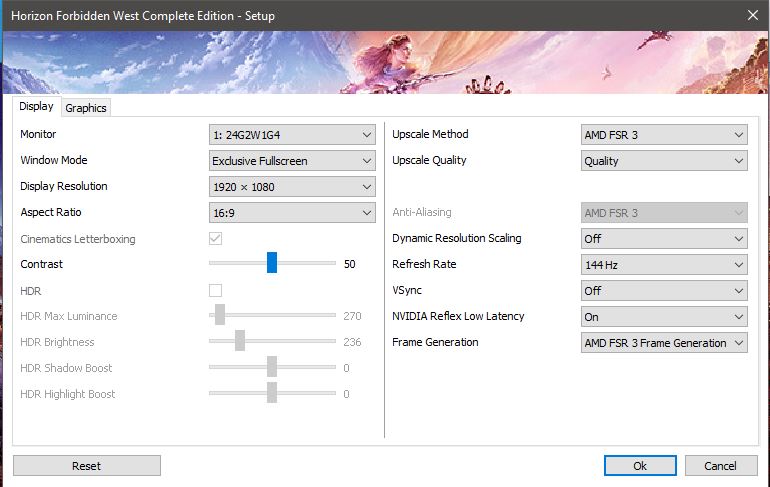Click the Contrast label
770x487 pixels.
(42, 264)
